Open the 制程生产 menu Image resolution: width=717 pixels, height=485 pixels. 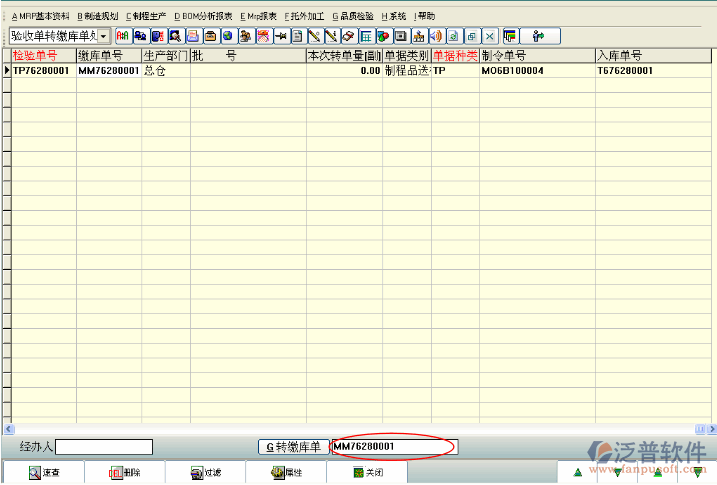(x=147, y=17)
